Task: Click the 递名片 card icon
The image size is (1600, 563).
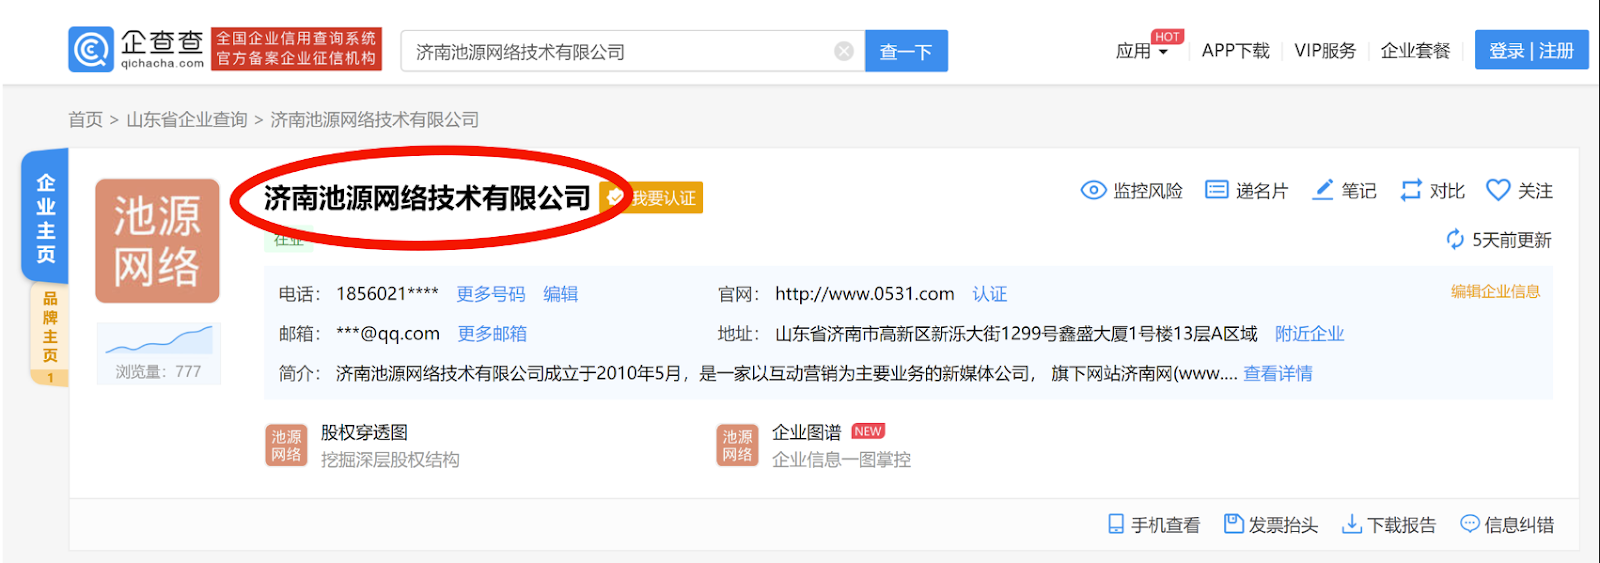Action: 1216,190
